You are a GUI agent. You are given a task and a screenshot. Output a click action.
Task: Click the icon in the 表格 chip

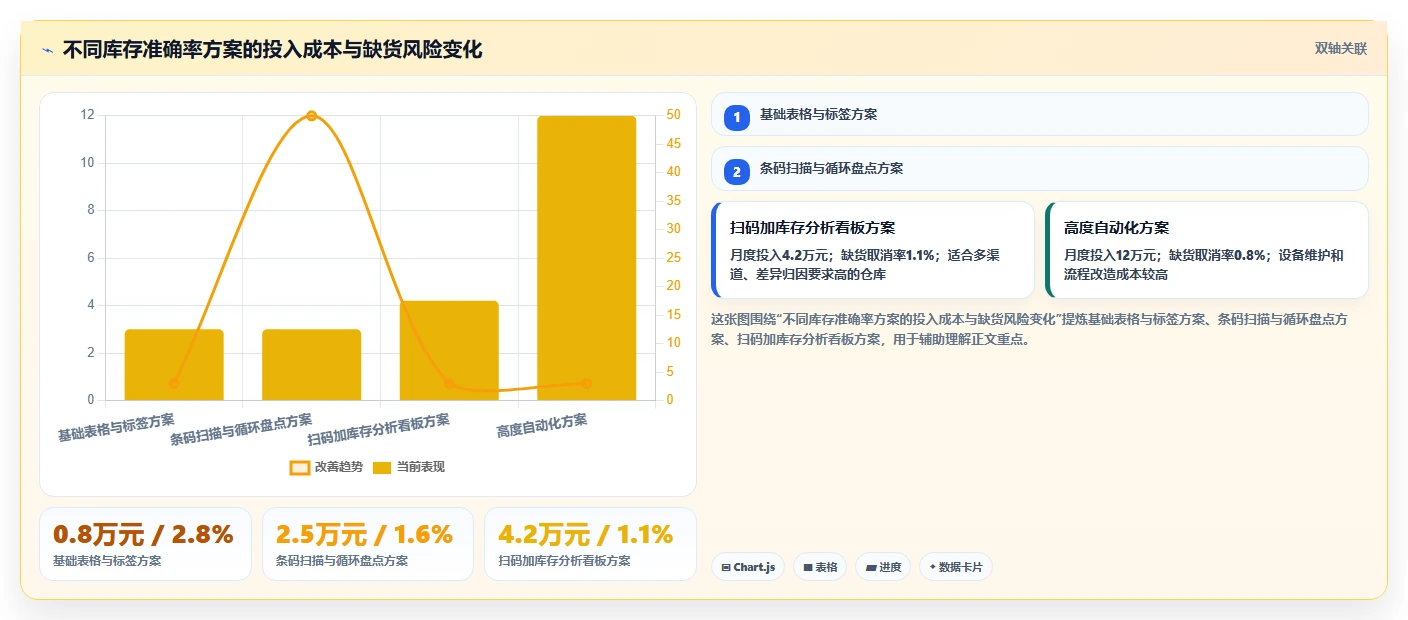pos(807,567)
